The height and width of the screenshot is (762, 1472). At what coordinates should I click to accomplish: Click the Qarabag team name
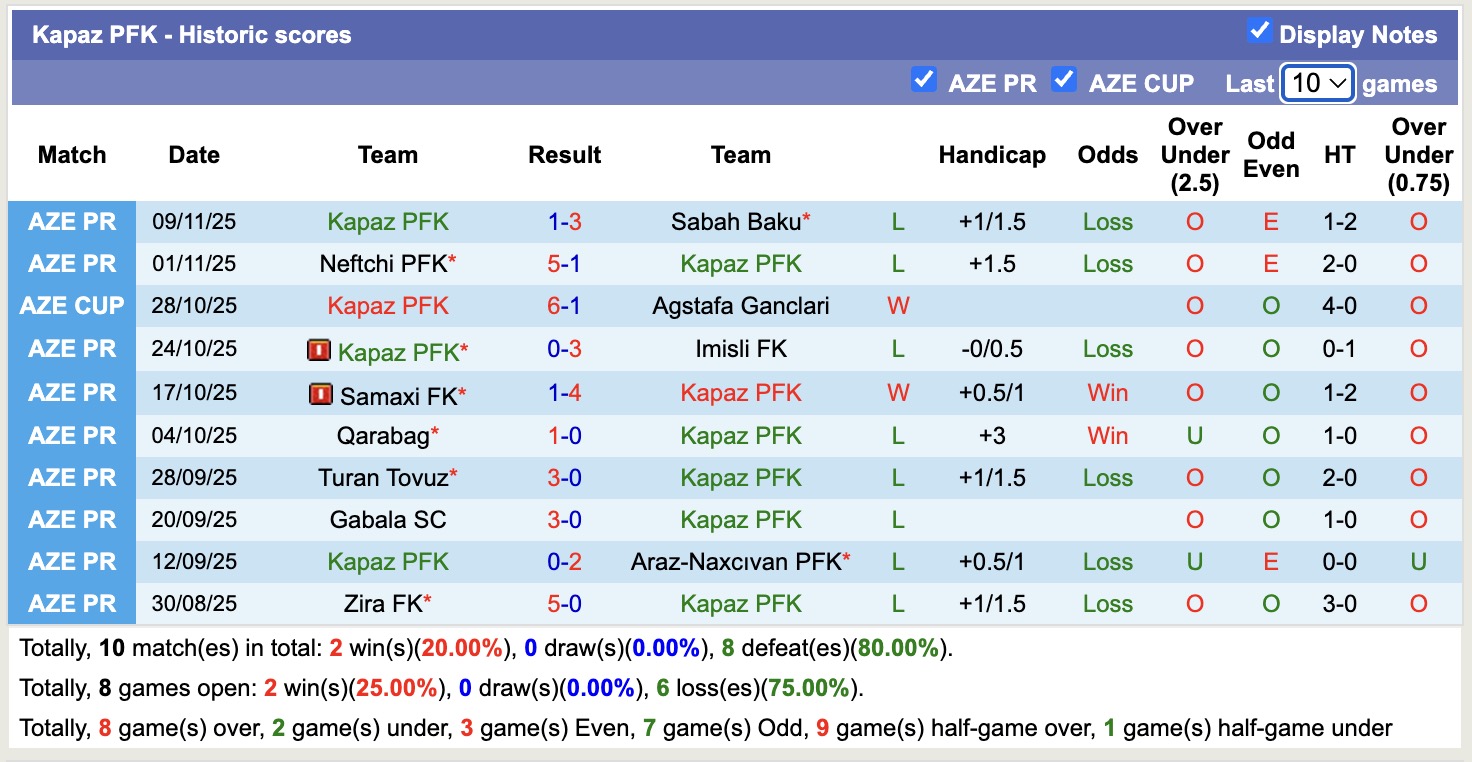click(382, 436)
